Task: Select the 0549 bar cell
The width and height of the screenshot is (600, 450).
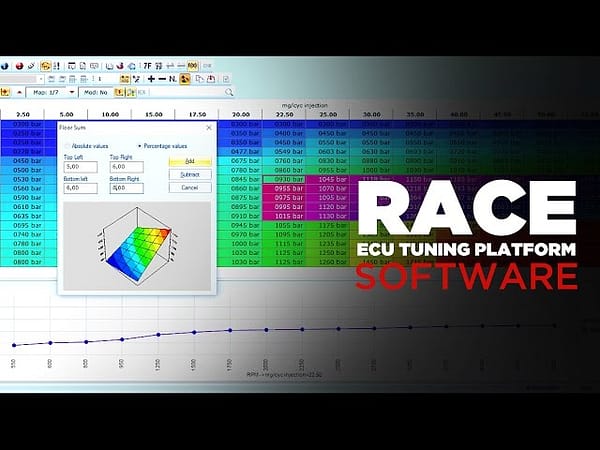Action: 284,152
